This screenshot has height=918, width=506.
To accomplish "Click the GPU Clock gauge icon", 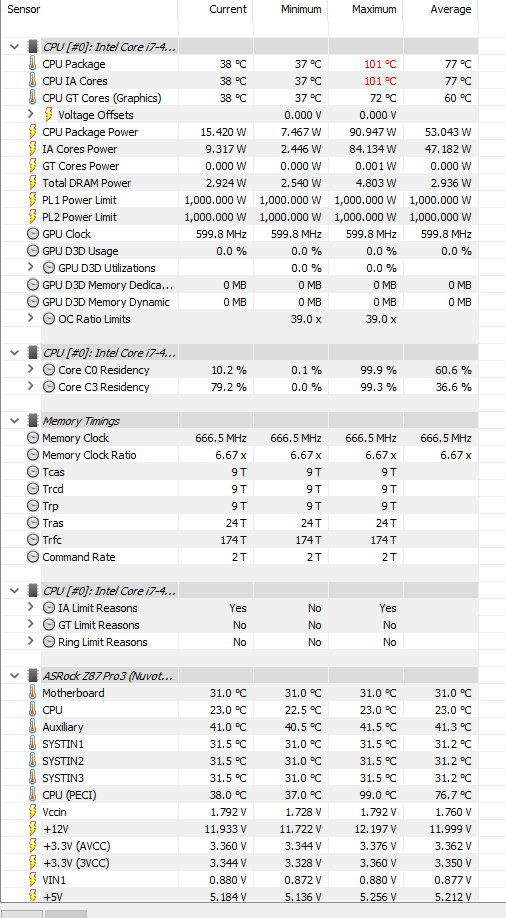I will coord(33,234).
